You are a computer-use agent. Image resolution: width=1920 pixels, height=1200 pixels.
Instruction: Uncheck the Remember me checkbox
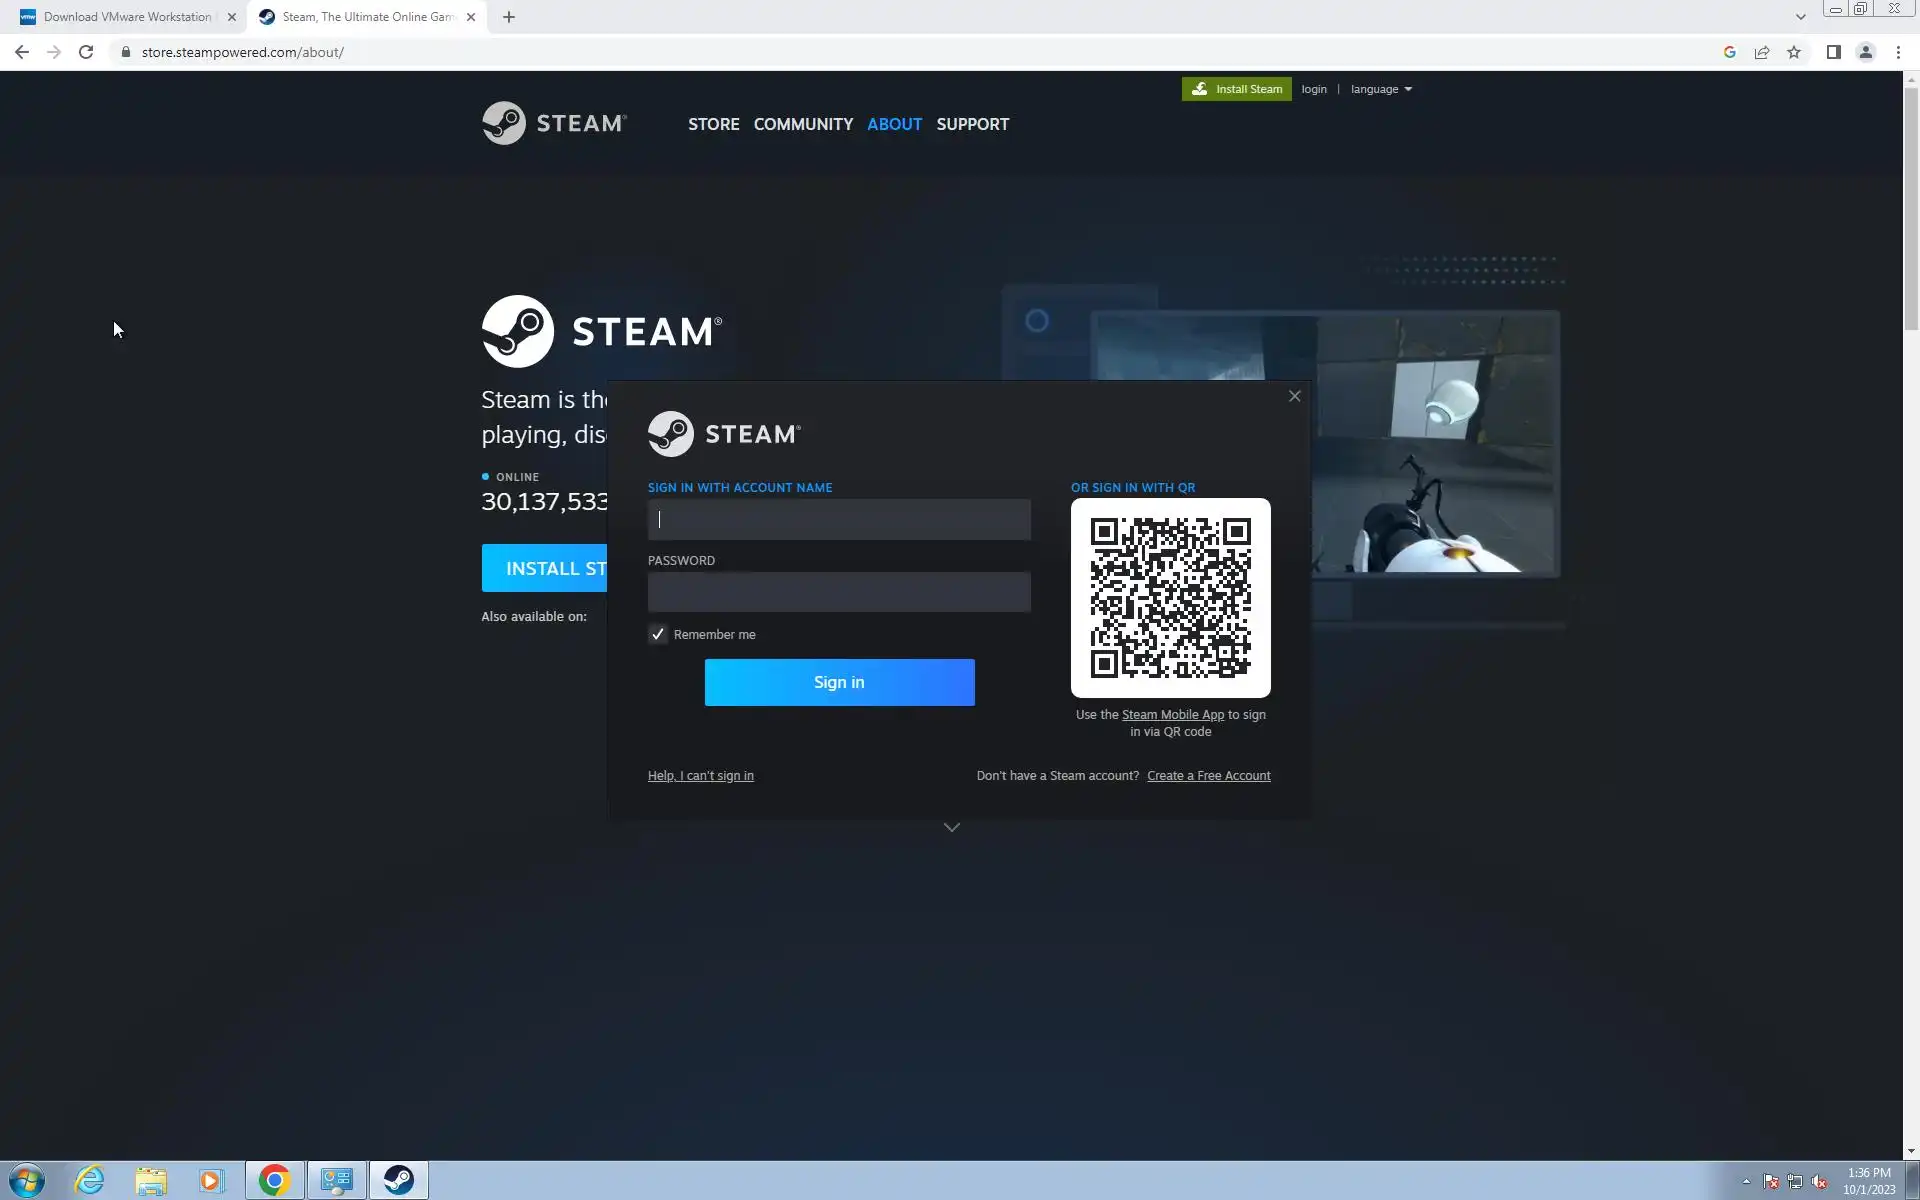(x=658, y=634)
